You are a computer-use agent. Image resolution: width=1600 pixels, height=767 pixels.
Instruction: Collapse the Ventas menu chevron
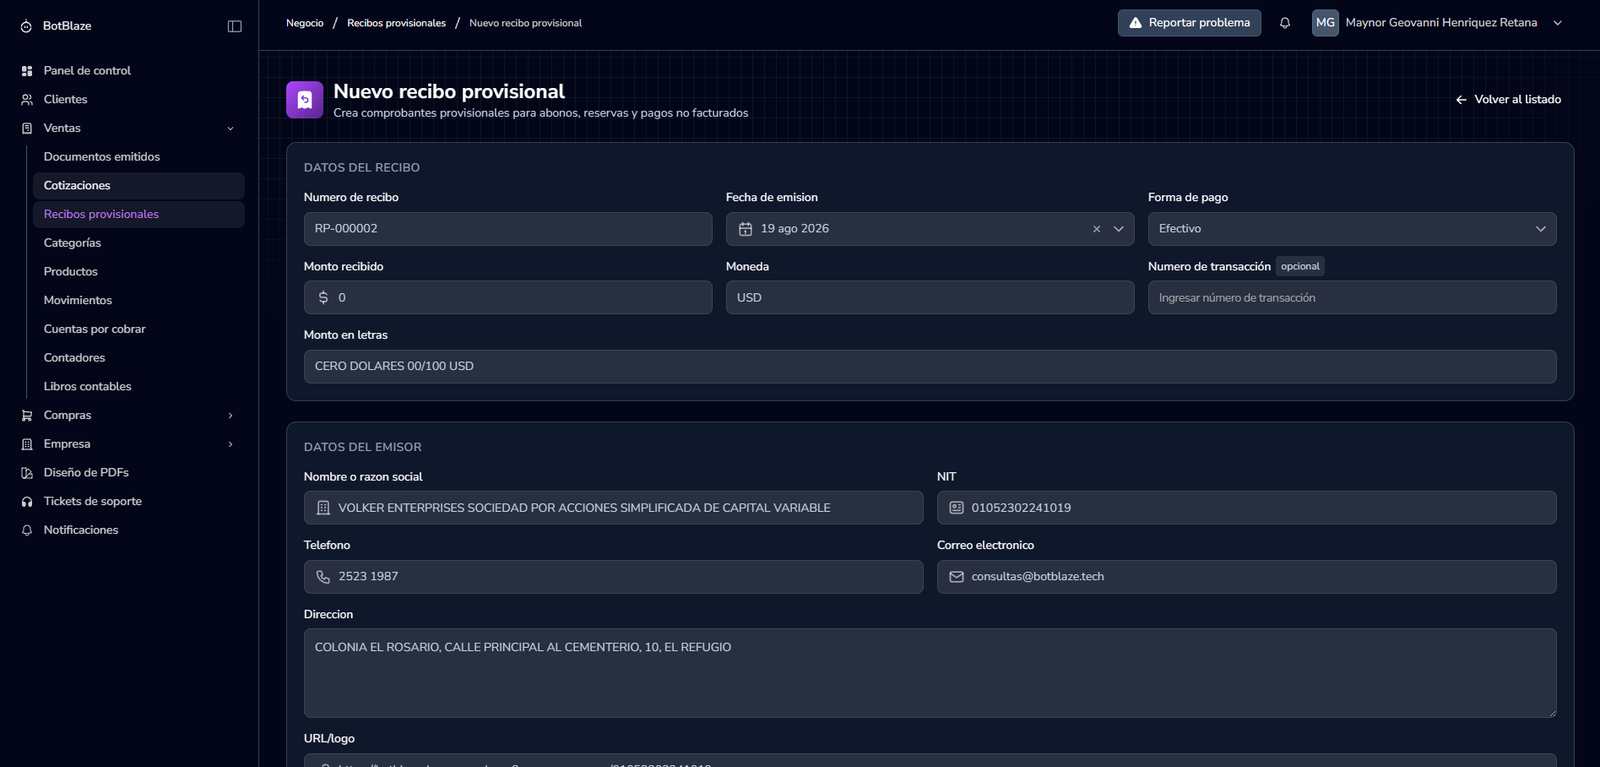pos(230,128)
